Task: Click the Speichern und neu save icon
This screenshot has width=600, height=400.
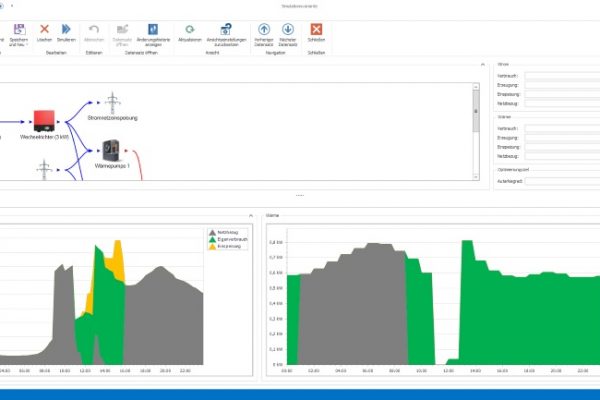Action: pyautogui.click(x=19, y=29)
